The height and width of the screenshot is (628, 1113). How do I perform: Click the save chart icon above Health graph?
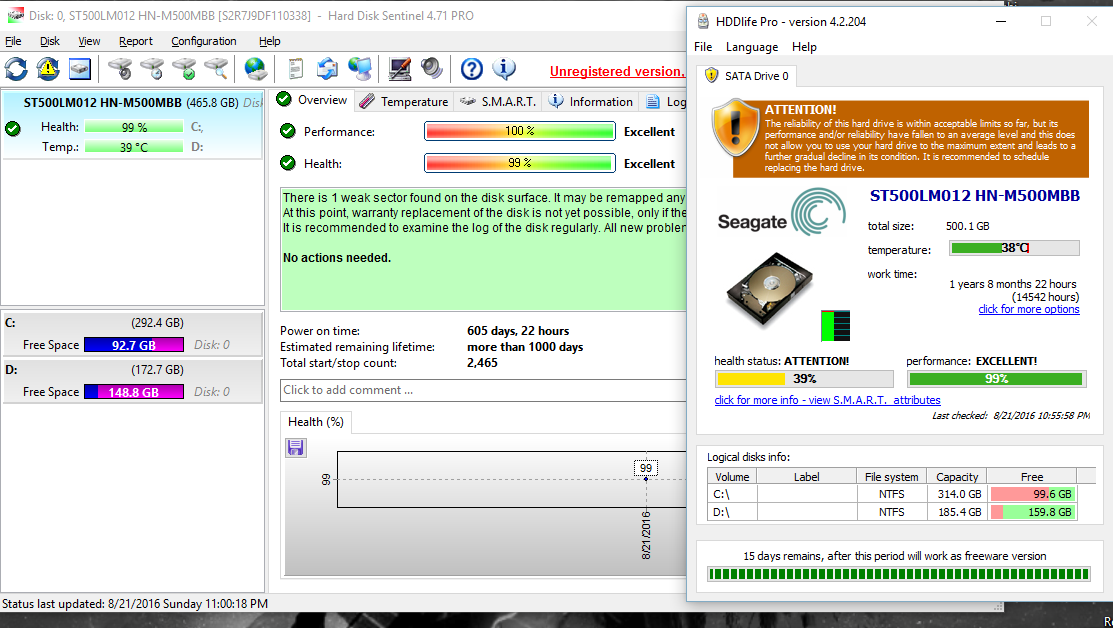pyautogui.click(x=295, y=447)
